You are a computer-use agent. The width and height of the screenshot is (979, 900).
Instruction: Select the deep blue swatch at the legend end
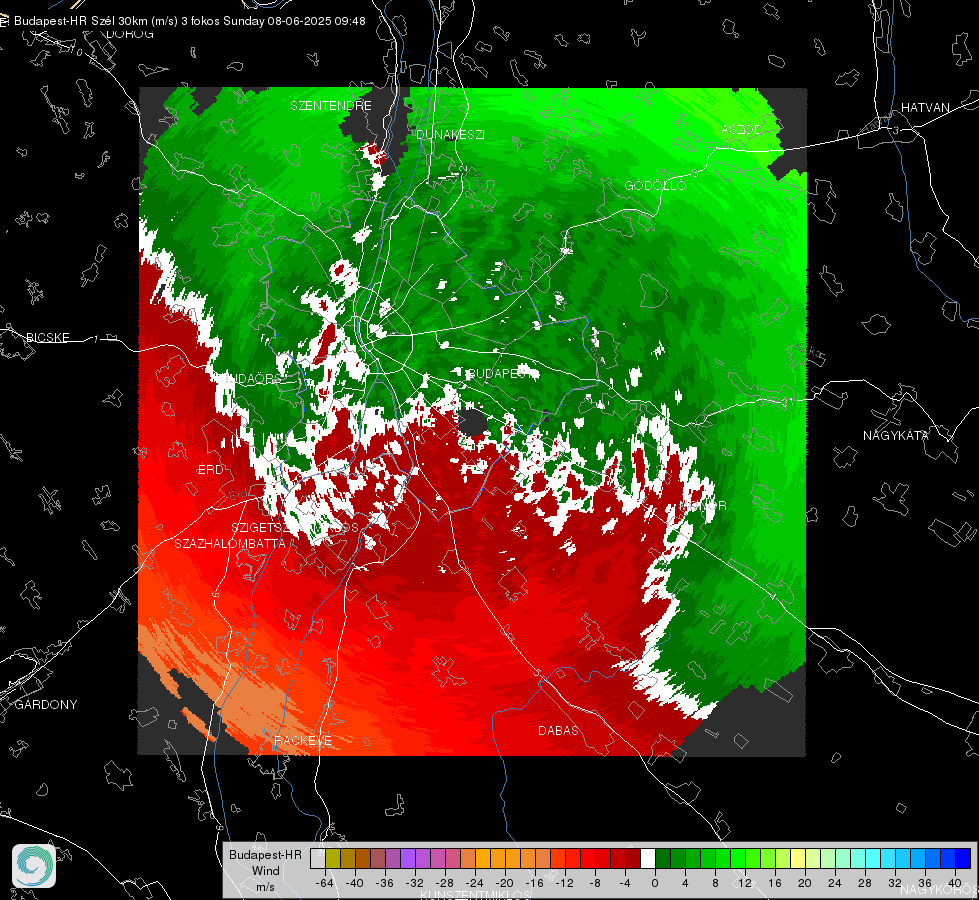[963, 859]
